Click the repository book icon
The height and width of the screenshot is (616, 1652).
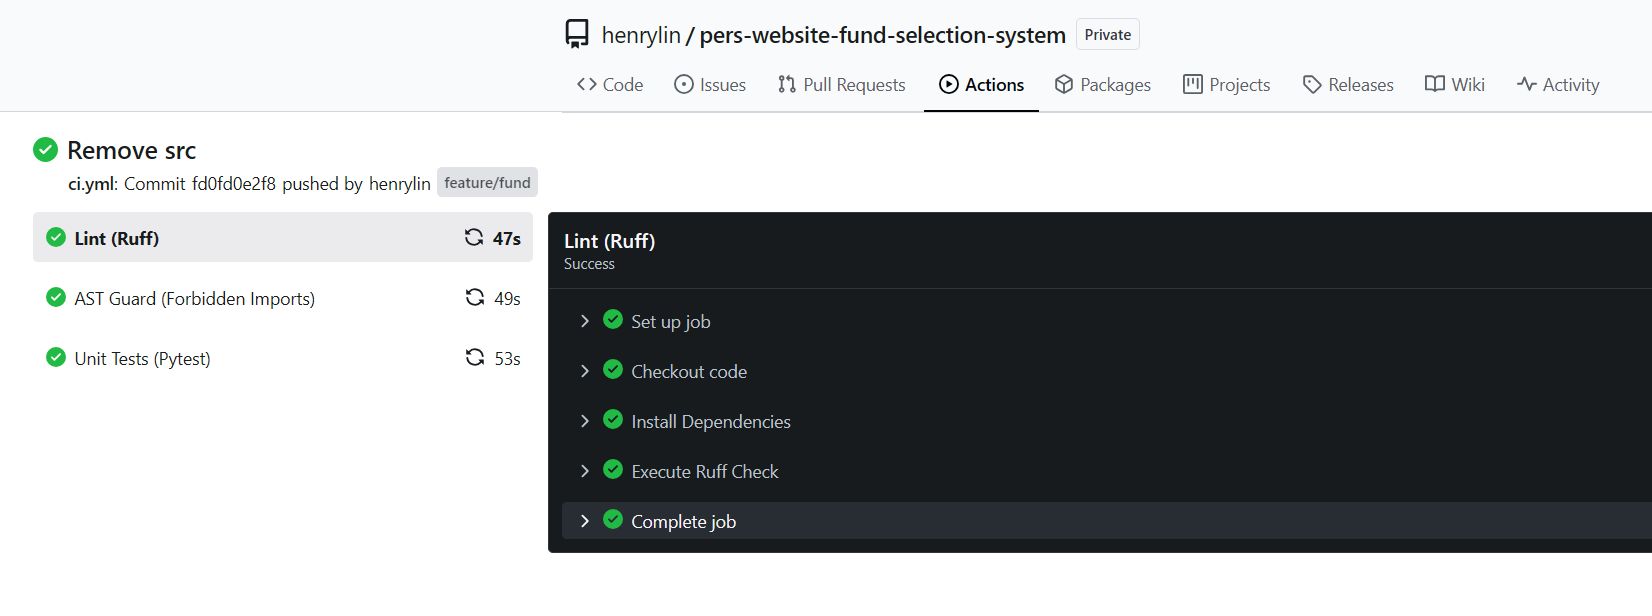[x=577, y=34]
